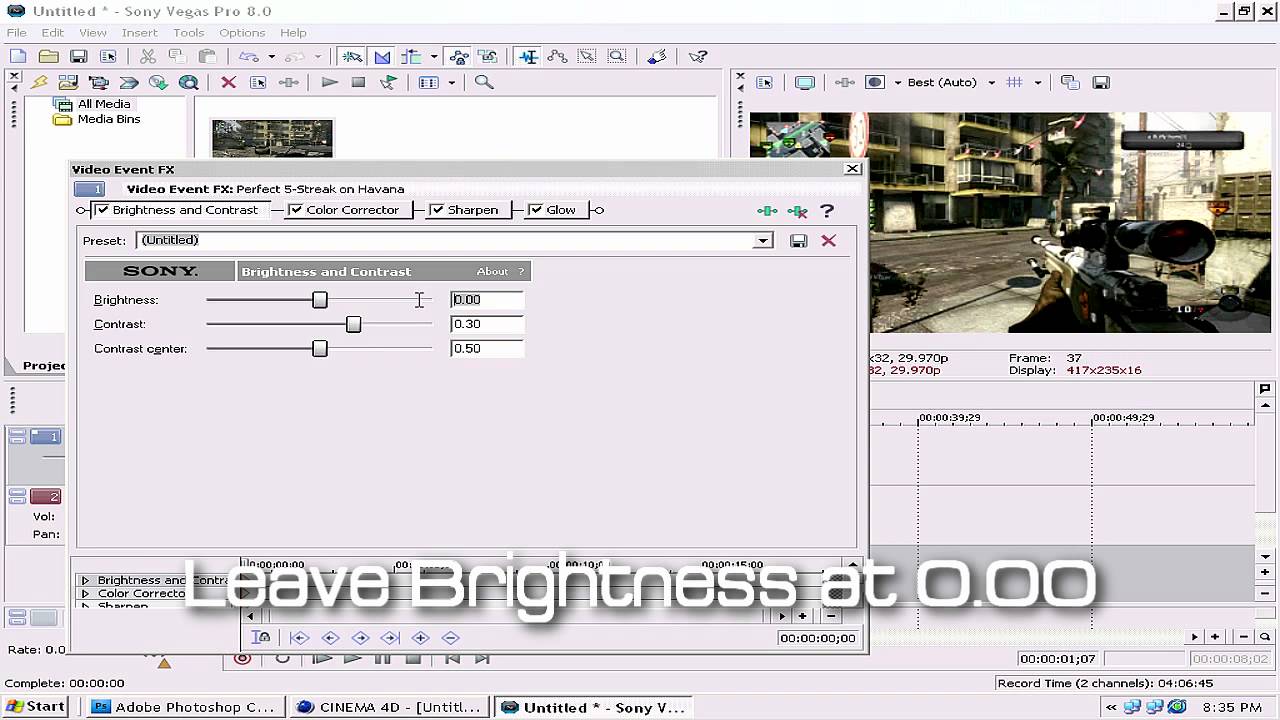Viewport: 1280px width, 720px height.
Task: Click the Contrast slider handle
Action: [x=353, y=324]
